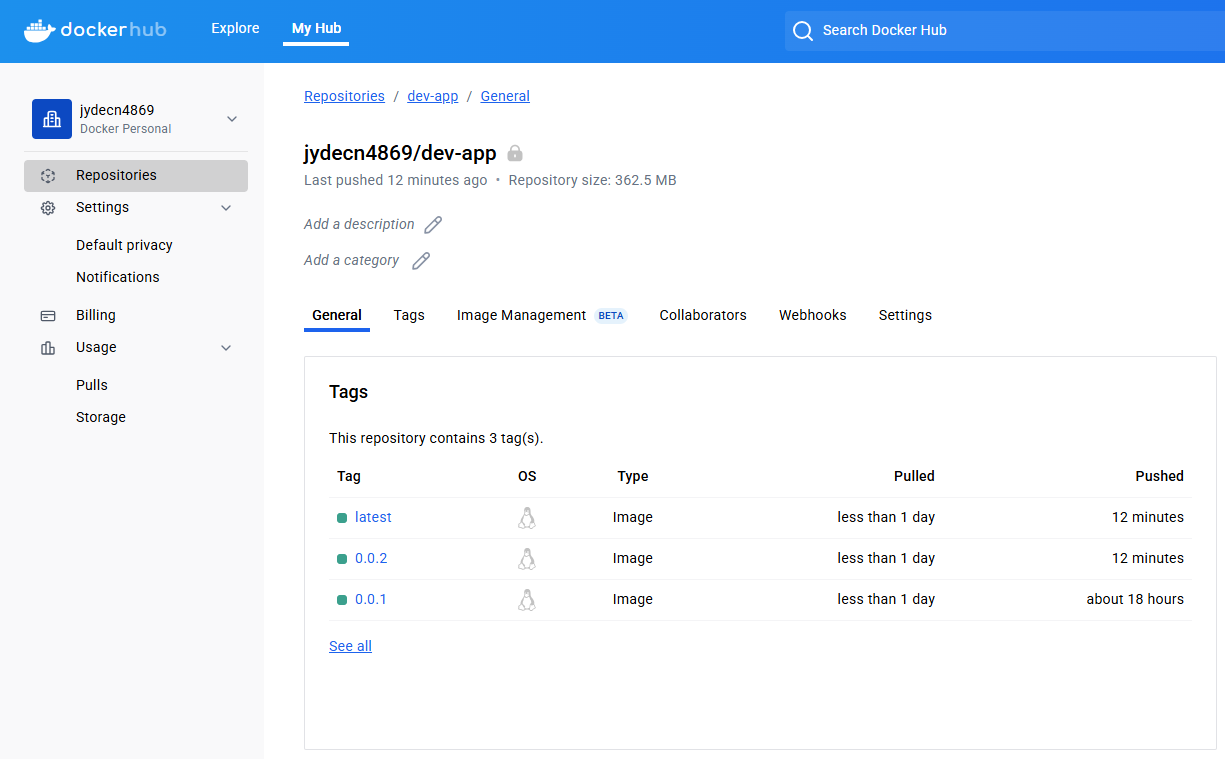Click the Pushed column header
This screenshot has height=759, width=1225.
pos(1160,476)
